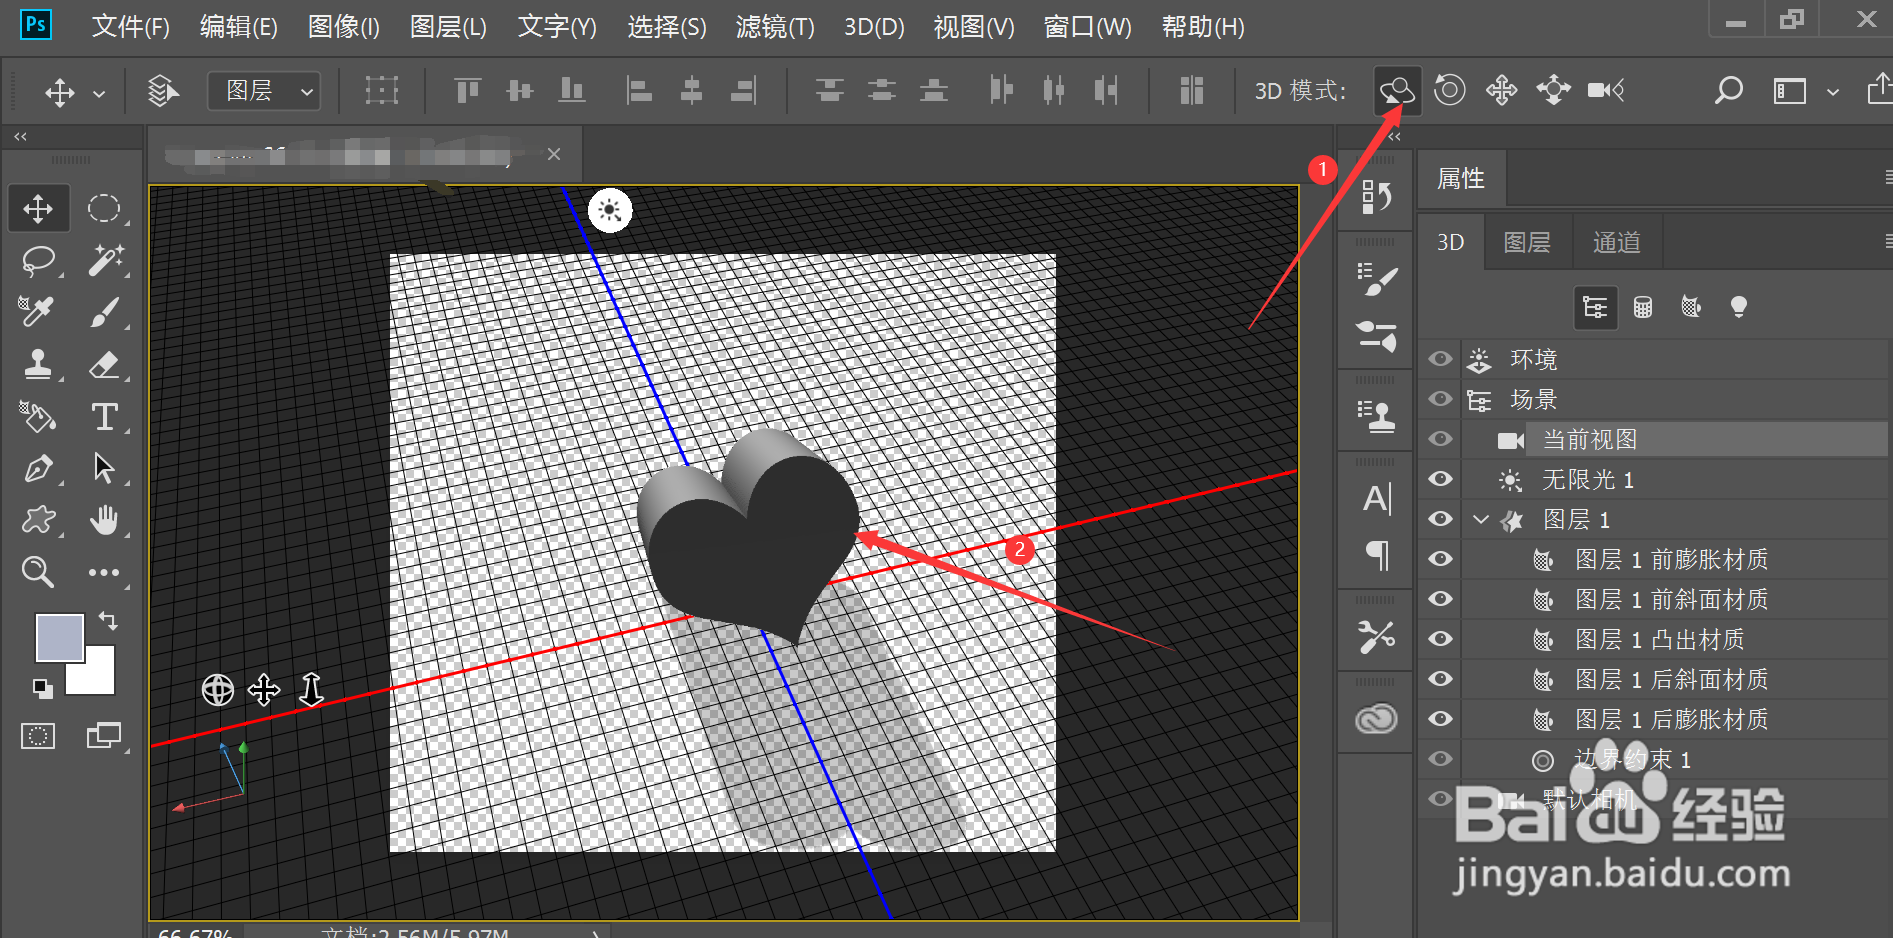Click the 3D rotate object mode icon
The height and width of the screenshot is (938, 1893).
point(1397,91)
